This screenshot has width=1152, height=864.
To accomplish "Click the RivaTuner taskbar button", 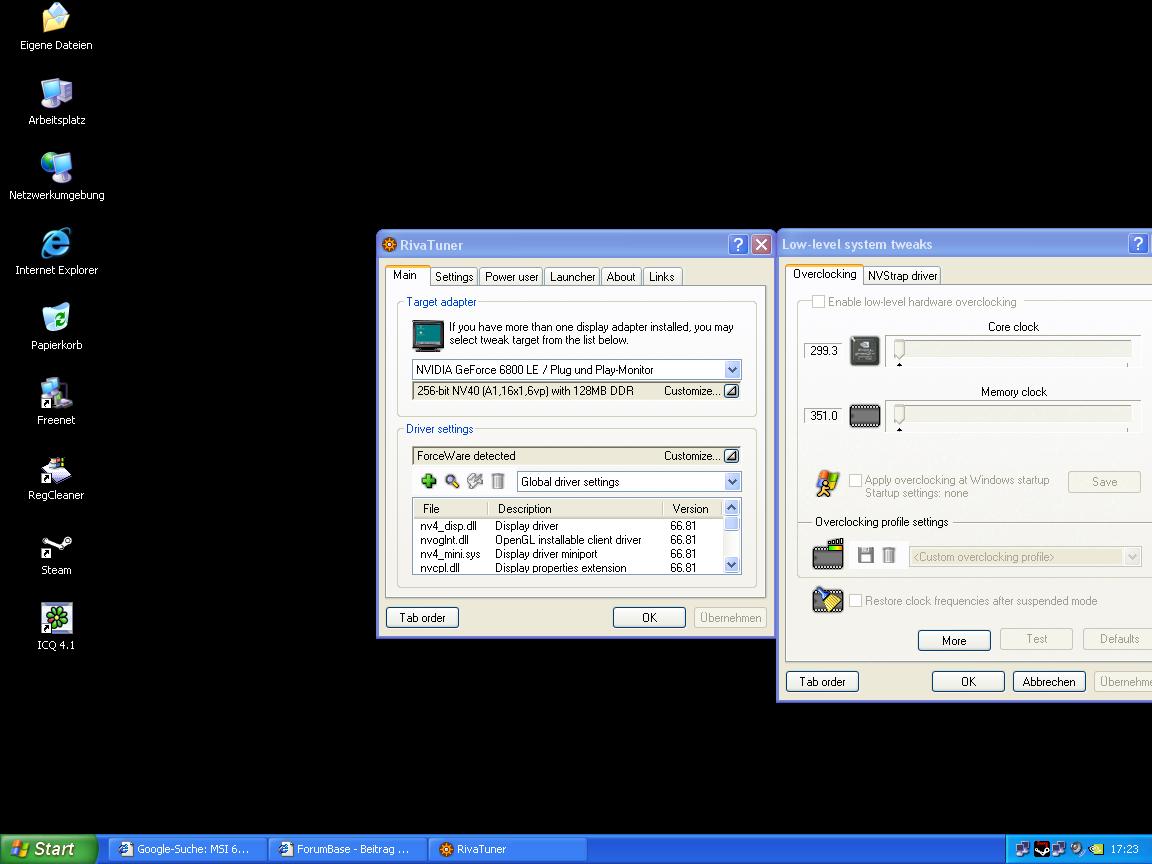I will tap(507, 849).
